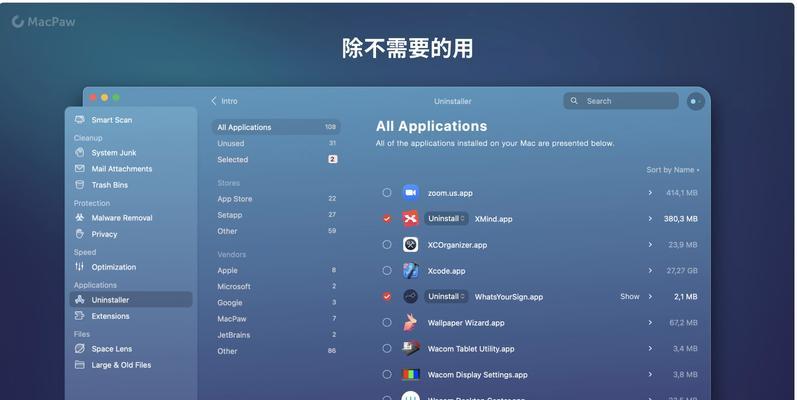Select the Unused filter
This screenshot has width=797, height=400.
[x=276, y=143]
